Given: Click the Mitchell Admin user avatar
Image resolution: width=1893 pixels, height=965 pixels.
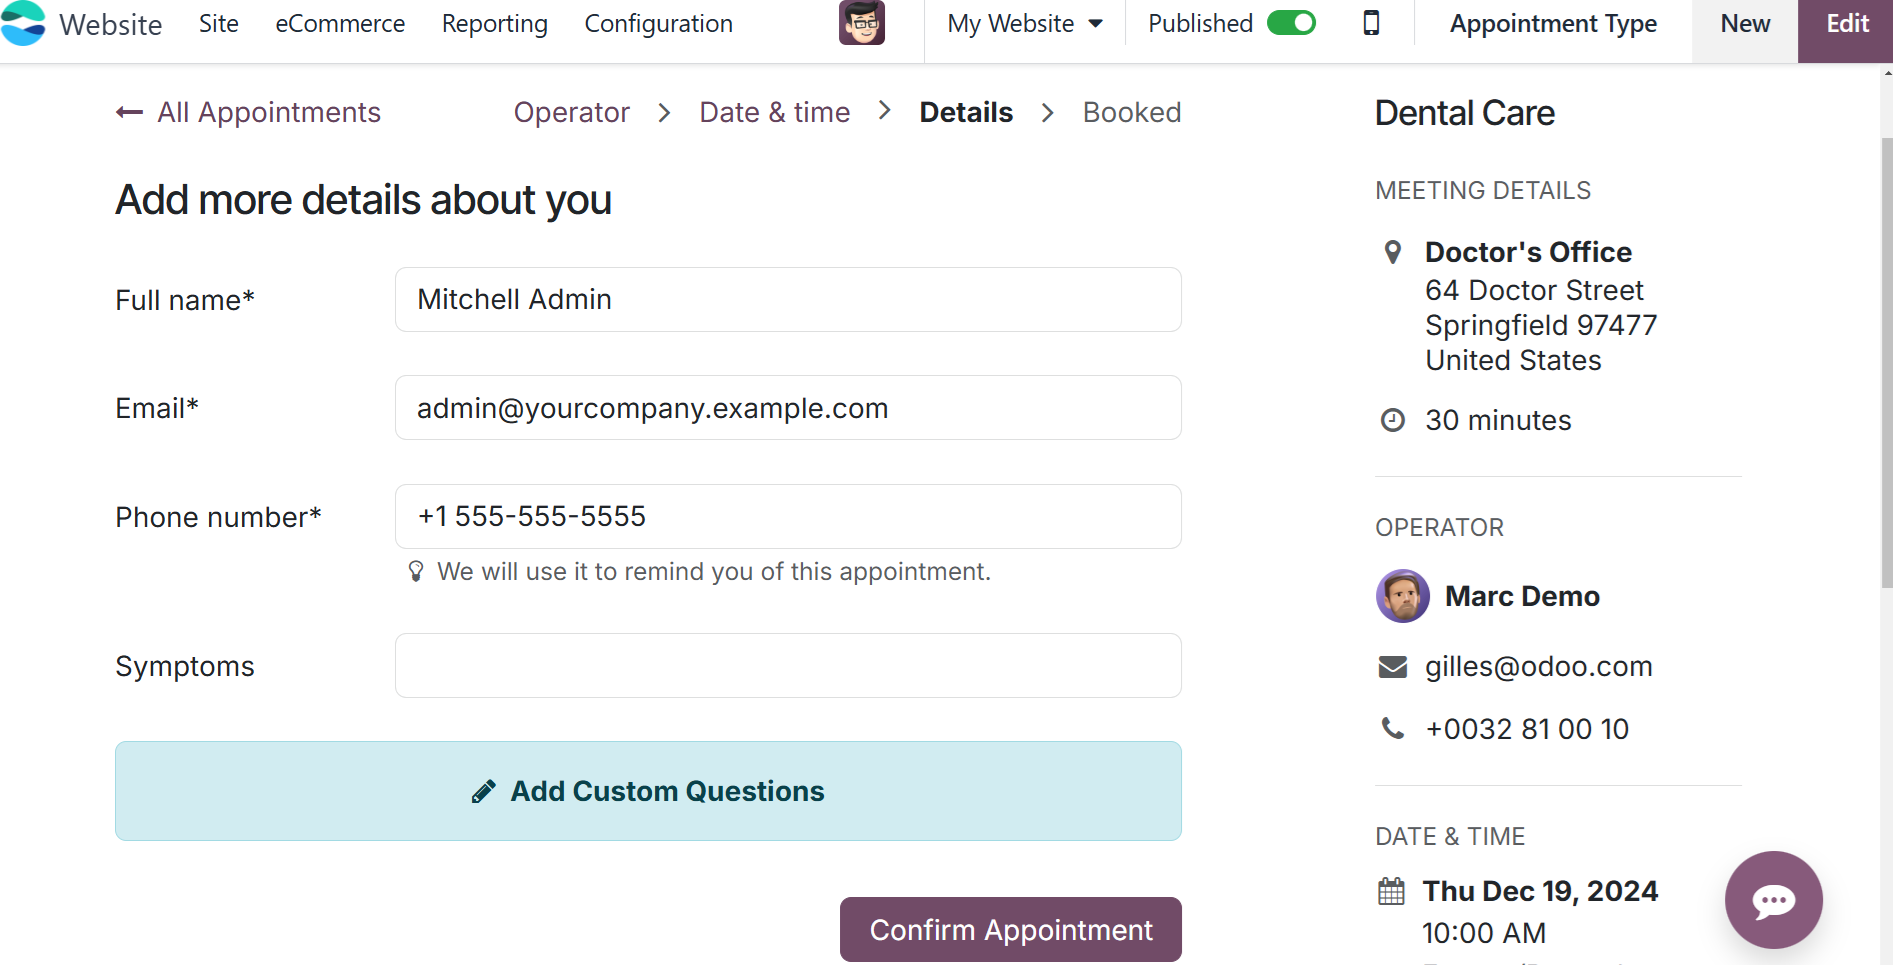Looking at the screenshot, I should tap(861, 23).
